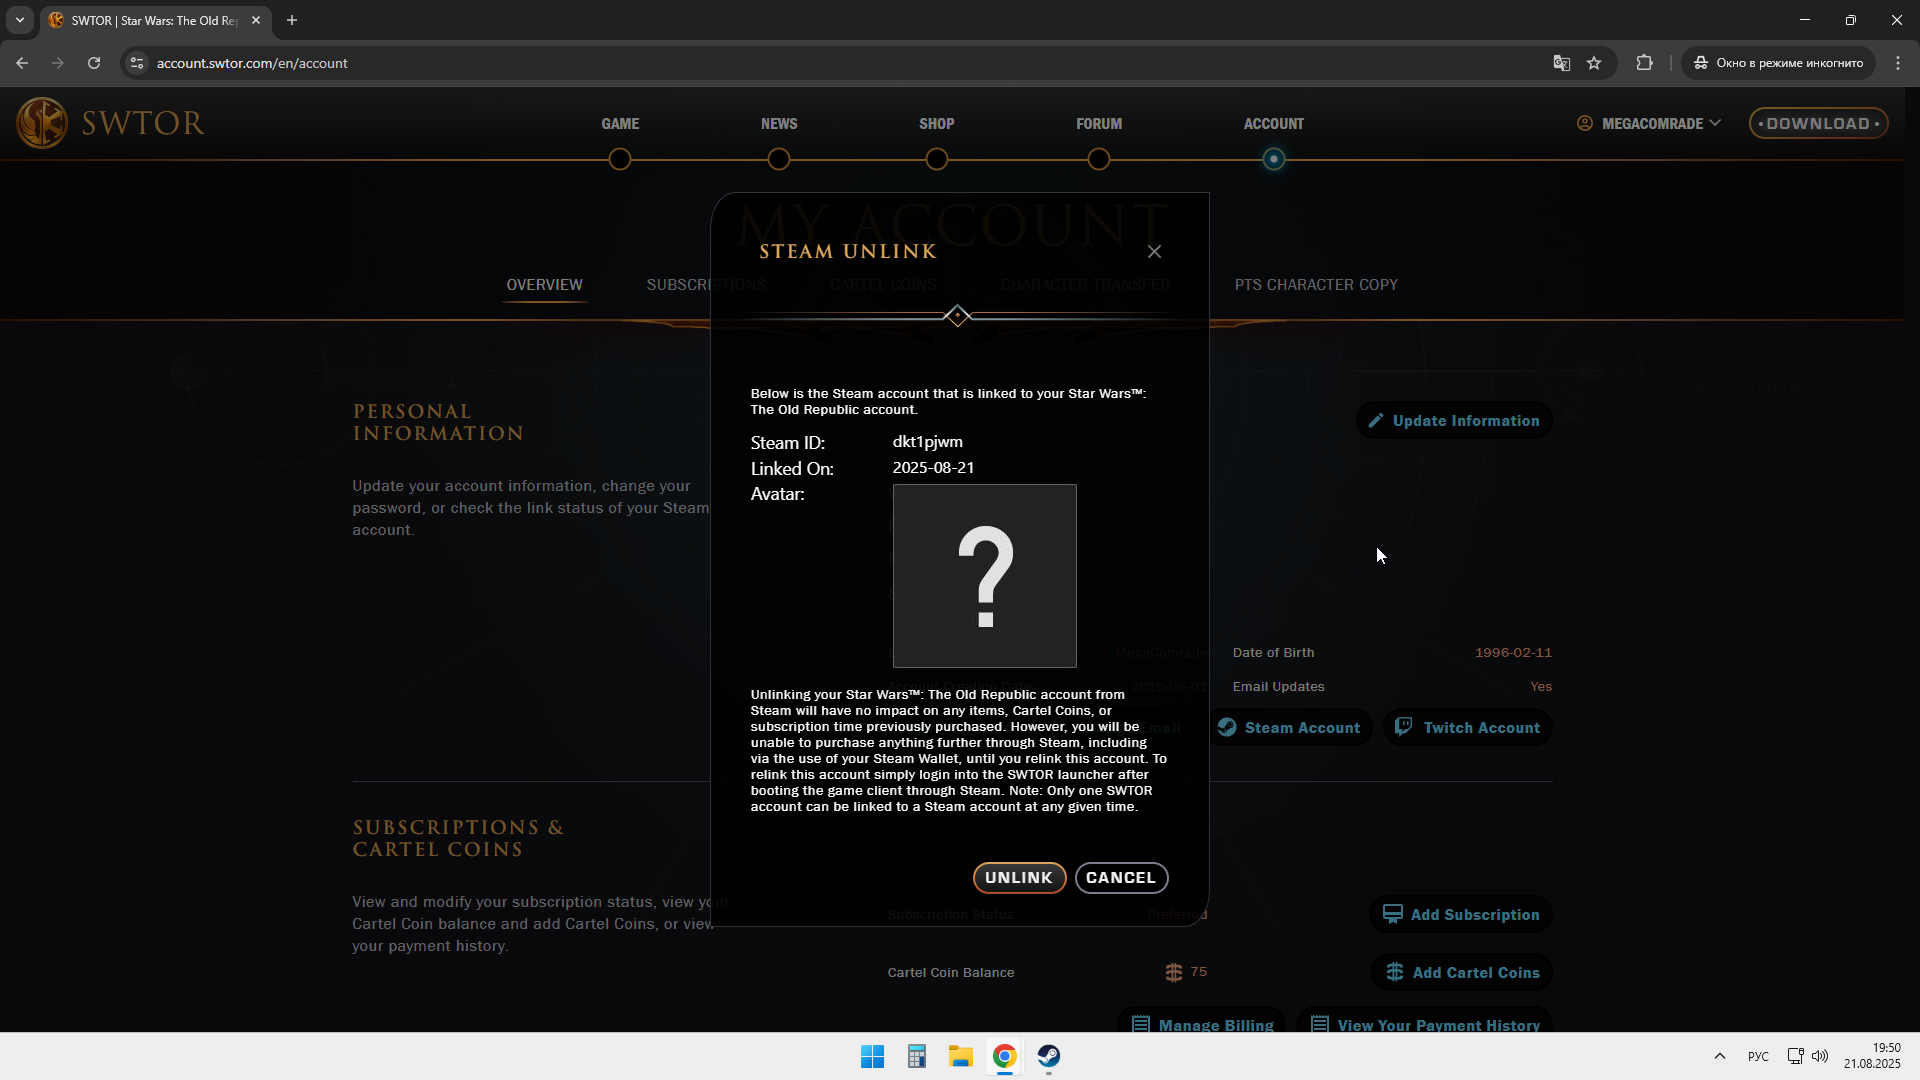
Task: Click Add Cartel Coins button
Action: pyautogui.click(x=1462, y=973)
